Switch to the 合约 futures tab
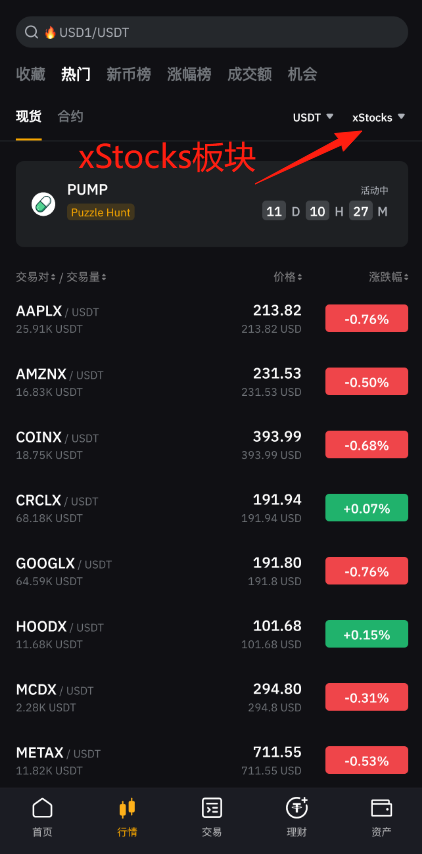This screenshot has width=422, height=854. pos(70,117)
